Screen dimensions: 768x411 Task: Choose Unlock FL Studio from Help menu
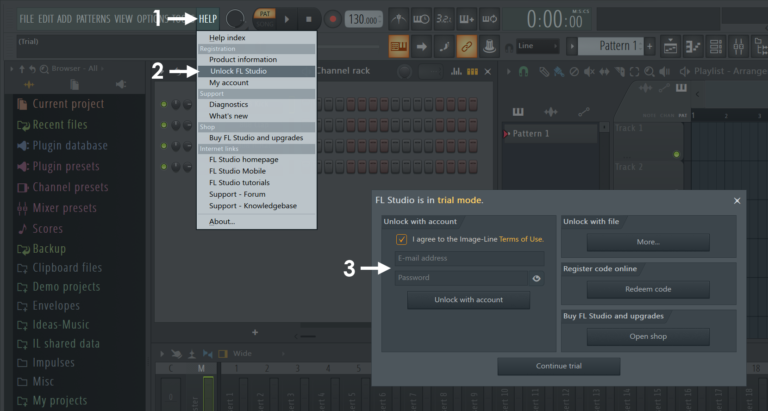point(257,71)
